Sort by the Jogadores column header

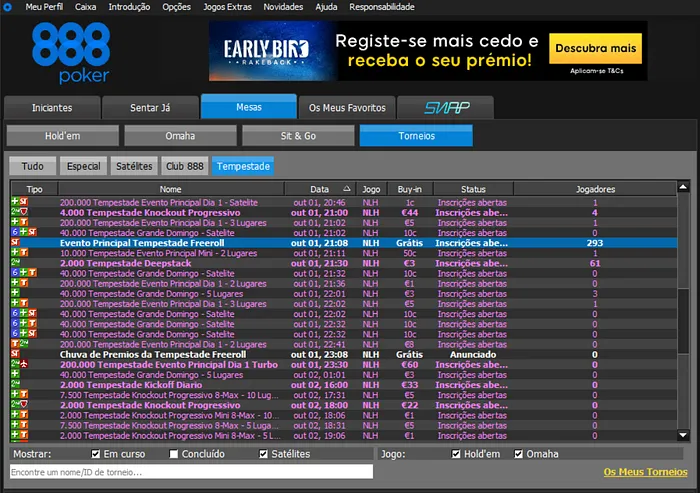595,189
